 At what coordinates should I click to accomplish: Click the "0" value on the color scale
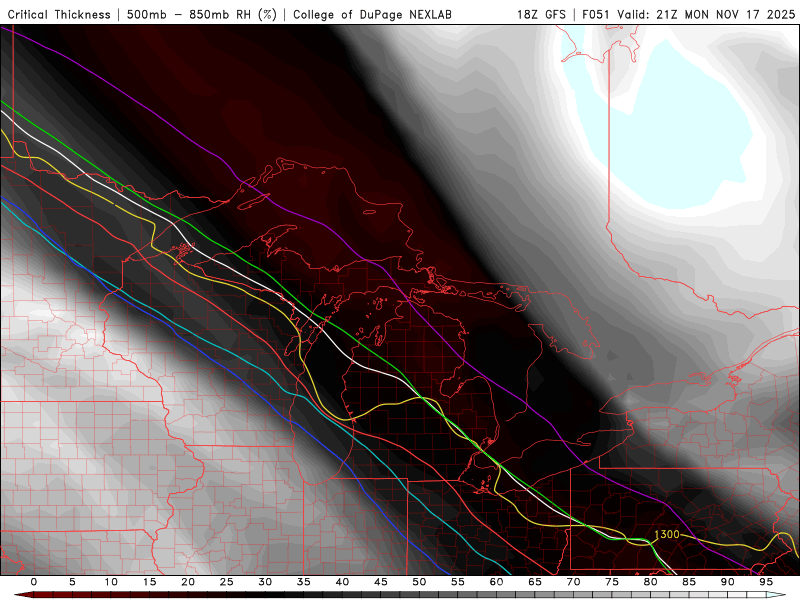click(34, 582)
